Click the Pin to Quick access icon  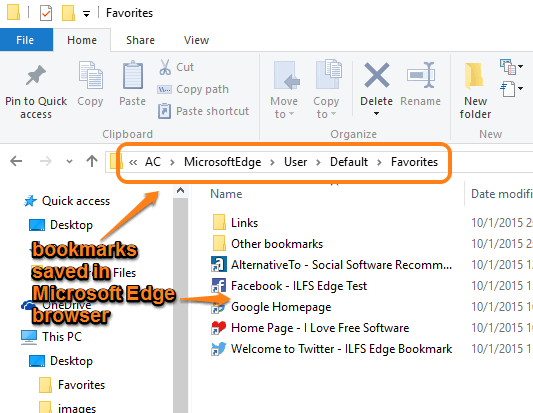(36, 75)
